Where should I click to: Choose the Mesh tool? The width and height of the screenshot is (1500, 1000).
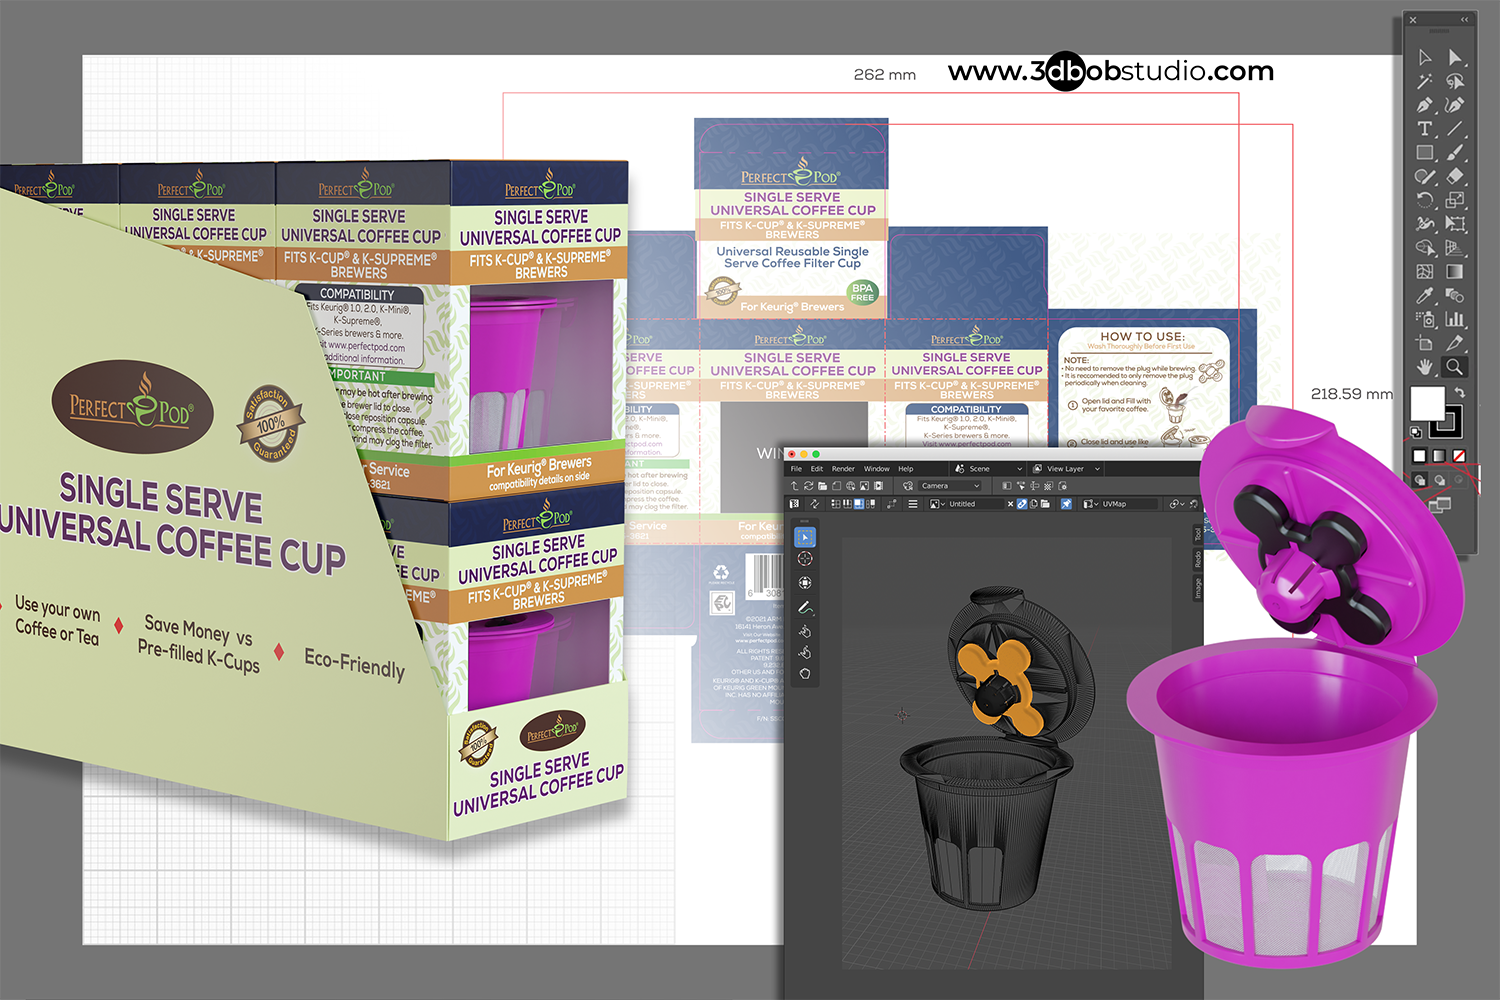[x=1423, y=271]
